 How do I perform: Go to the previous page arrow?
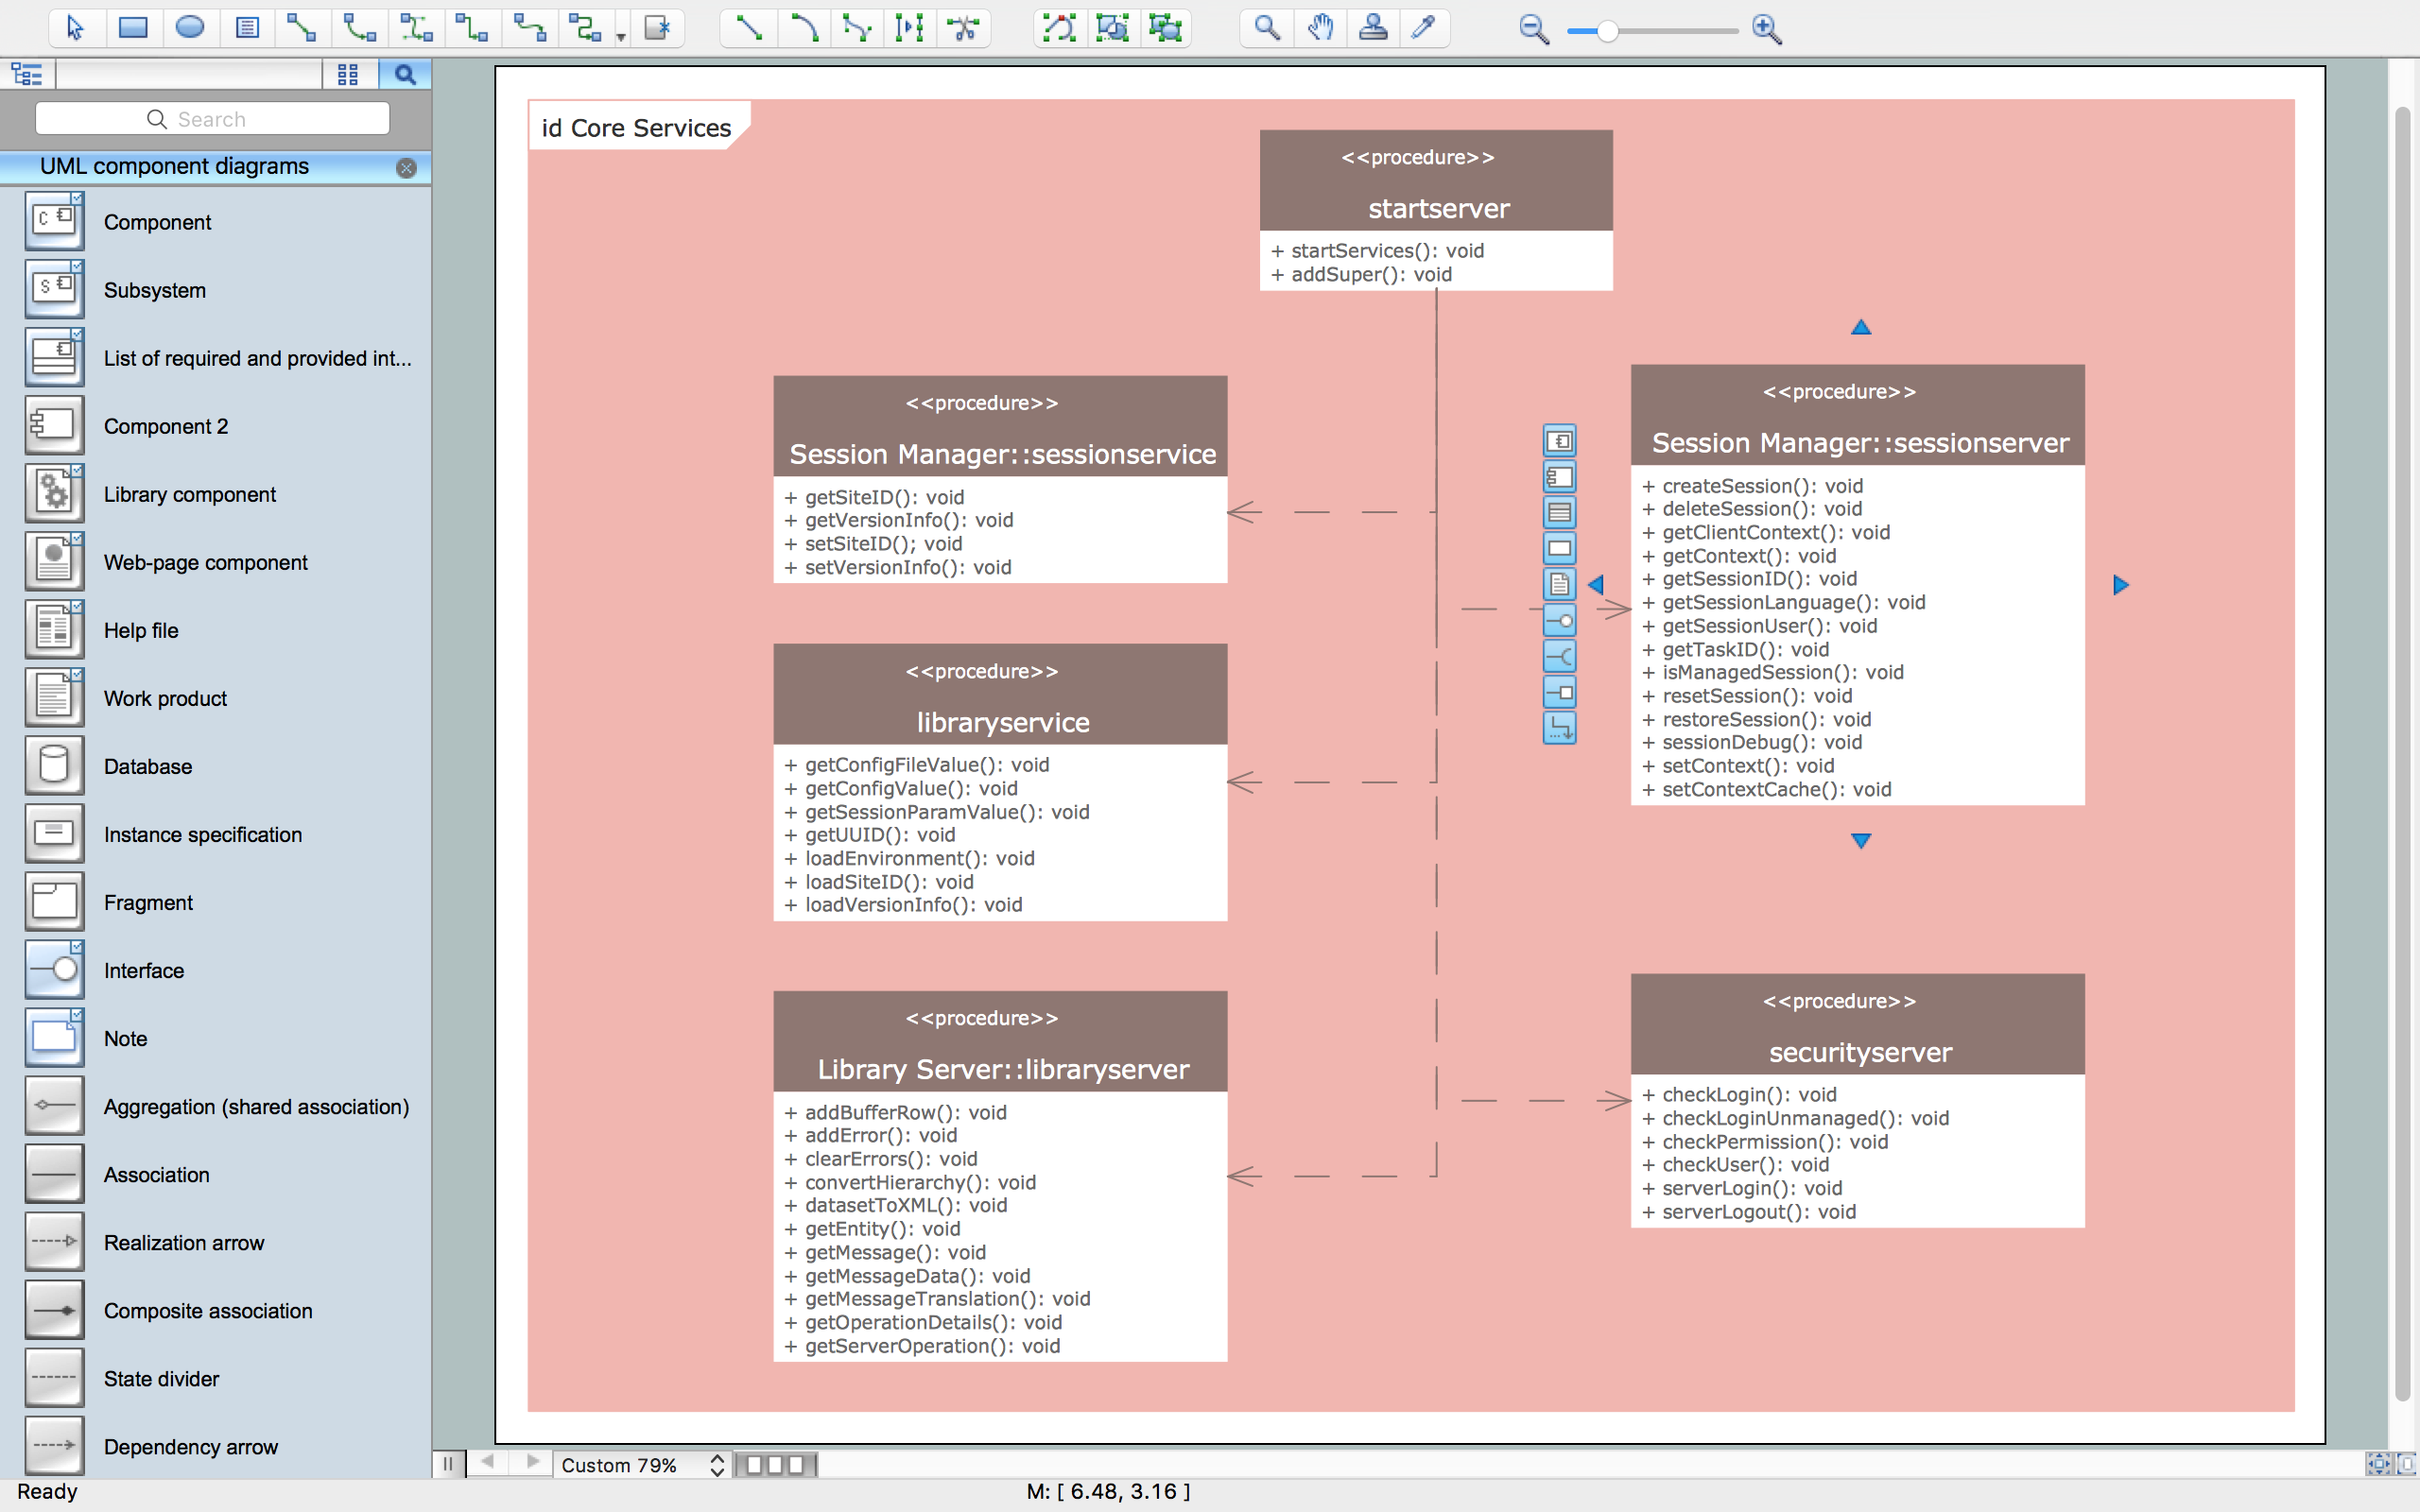click(x=488, y=1462)
